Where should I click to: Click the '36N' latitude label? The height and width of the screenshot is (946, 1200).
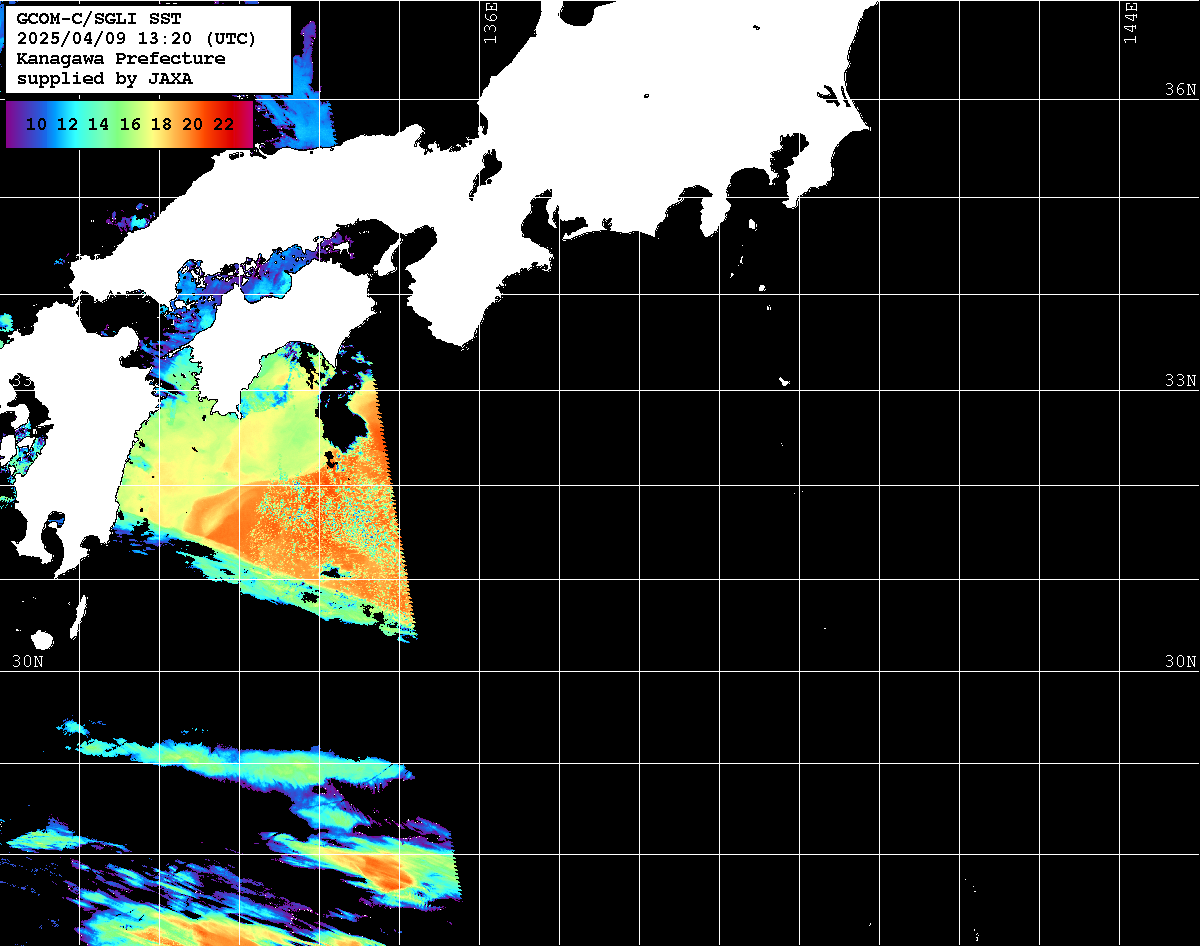click(x=1181, y=90)
